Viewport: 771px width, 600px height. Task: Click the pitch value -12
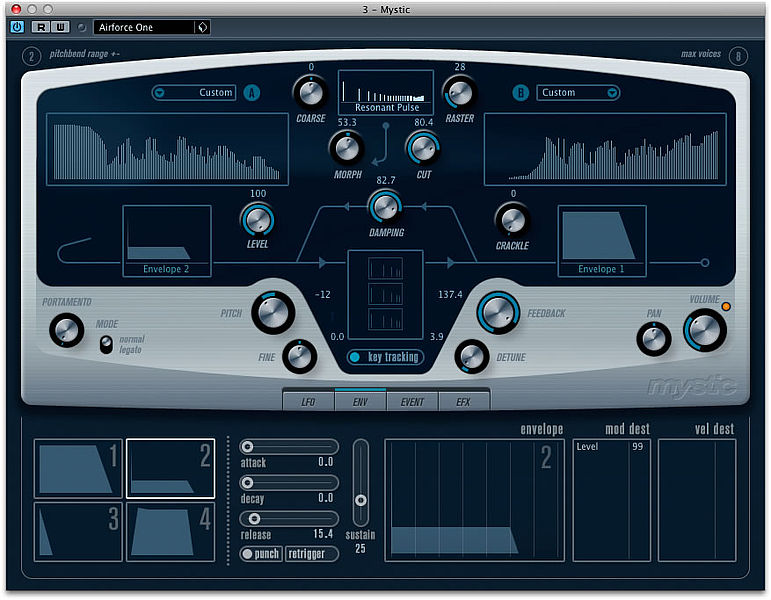click(x=323, y=295)
